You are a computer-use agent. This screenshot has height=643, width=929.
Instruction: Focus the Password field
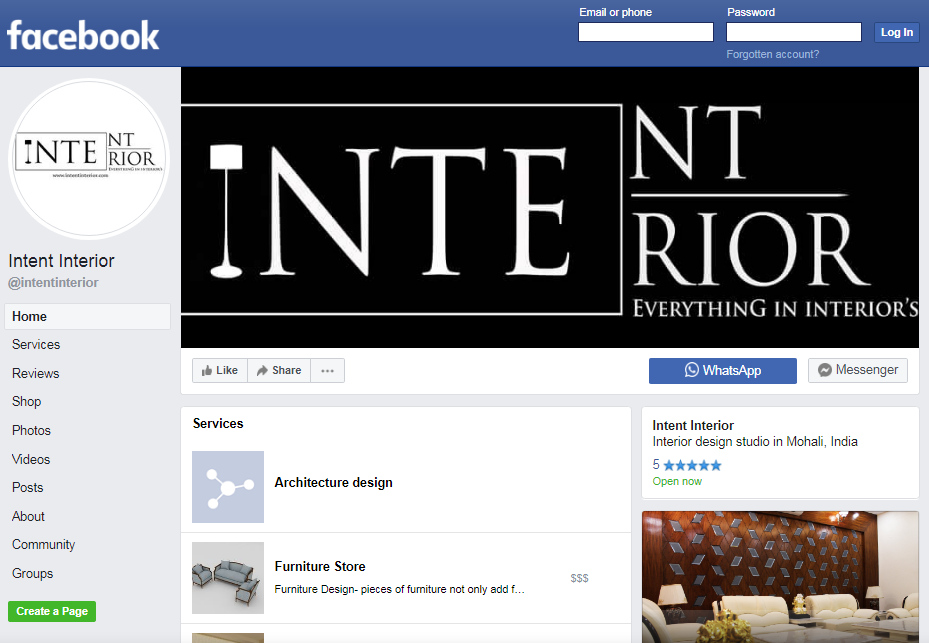(x=794, y=32)
